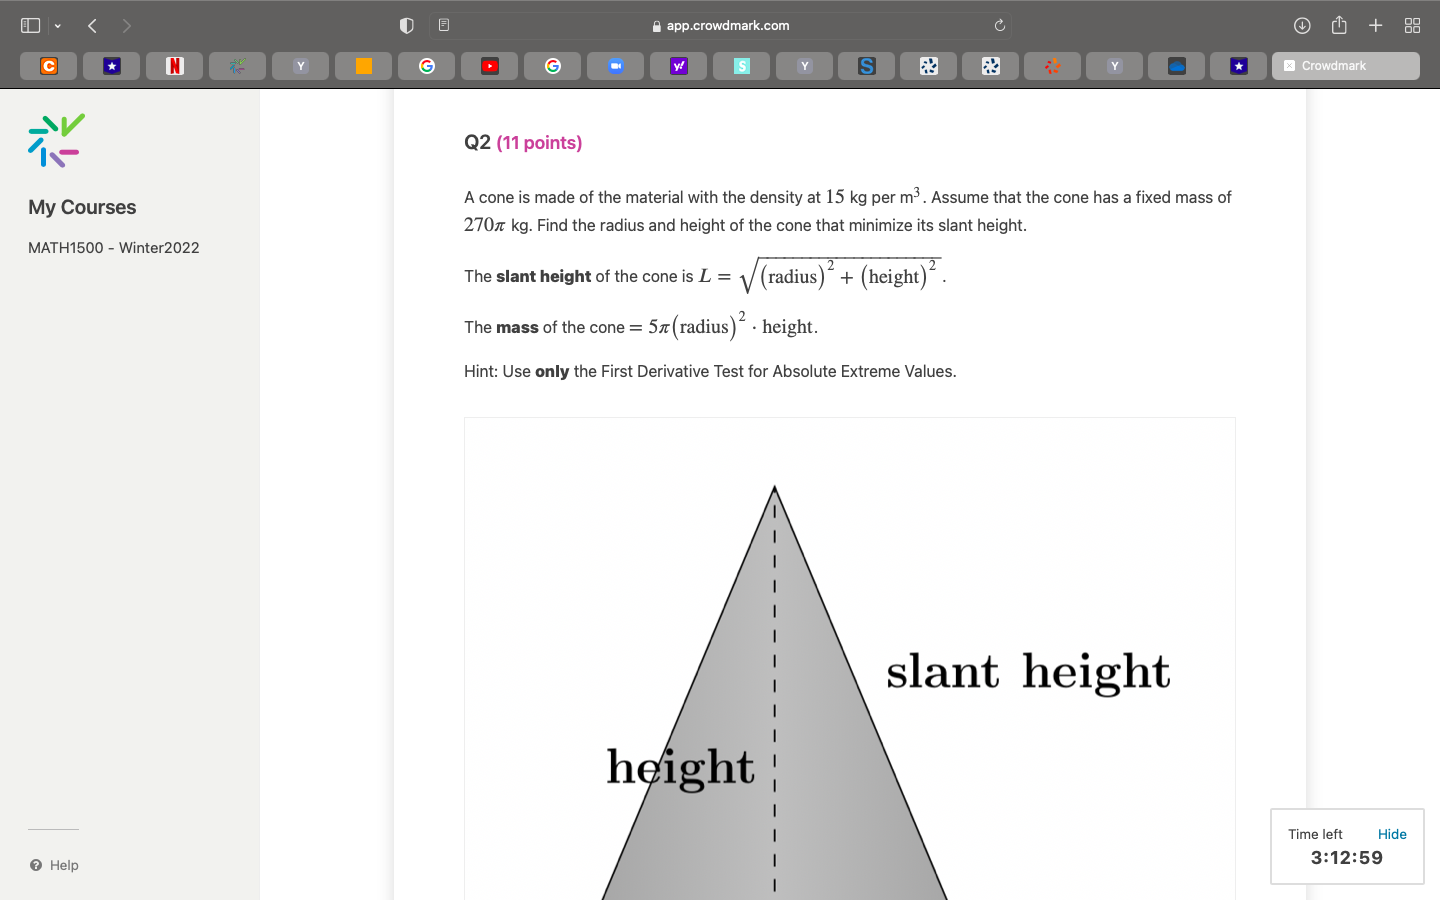1440x900 pixels.
Task: Toggle Reader view for the page
Action: click(x=443, y=25)
